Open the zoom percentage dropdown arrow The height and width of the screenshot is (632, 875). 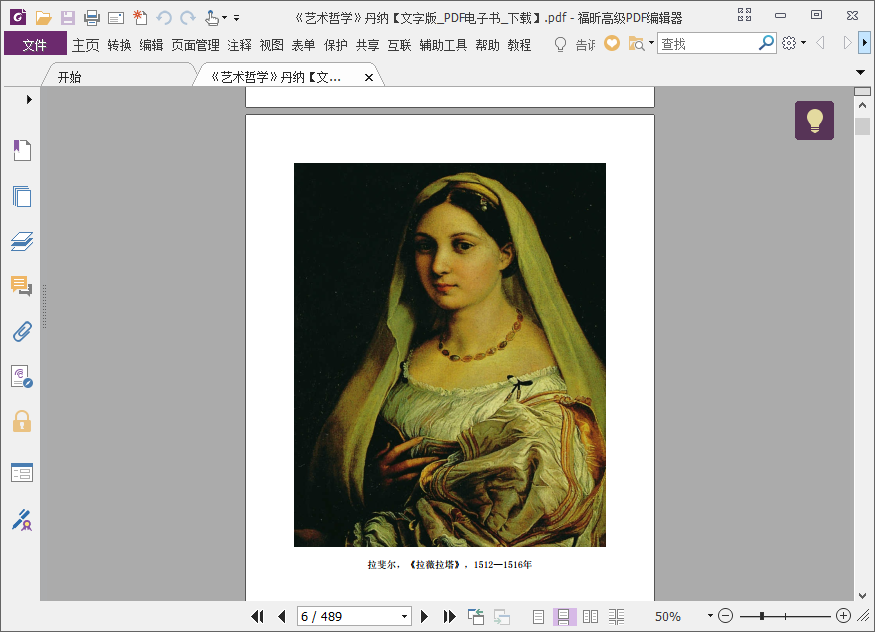pyautogui.click(x=710, y=616)
